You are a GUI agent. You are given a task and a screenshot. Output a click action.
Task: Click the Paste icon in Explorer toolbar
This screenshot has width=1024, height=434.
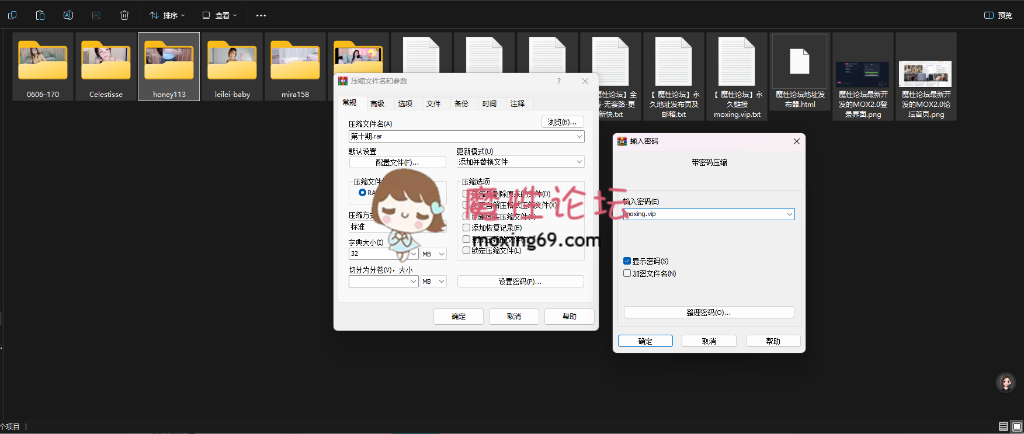pyautogui.click(x=40, y=15)
